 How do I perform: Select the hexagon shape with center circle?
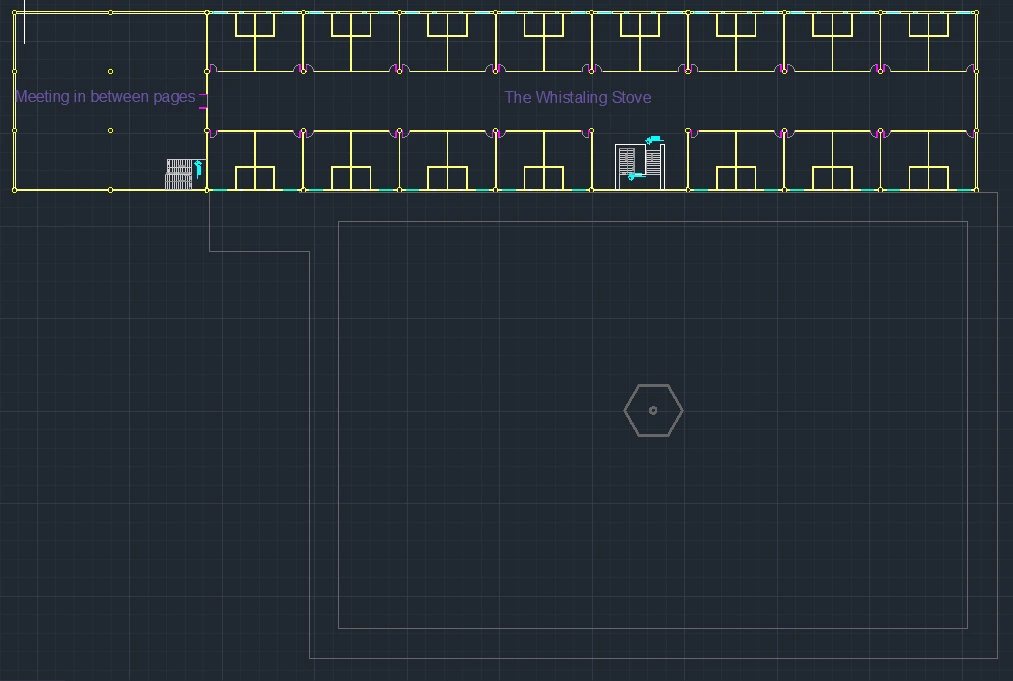(x=653, y=410)
